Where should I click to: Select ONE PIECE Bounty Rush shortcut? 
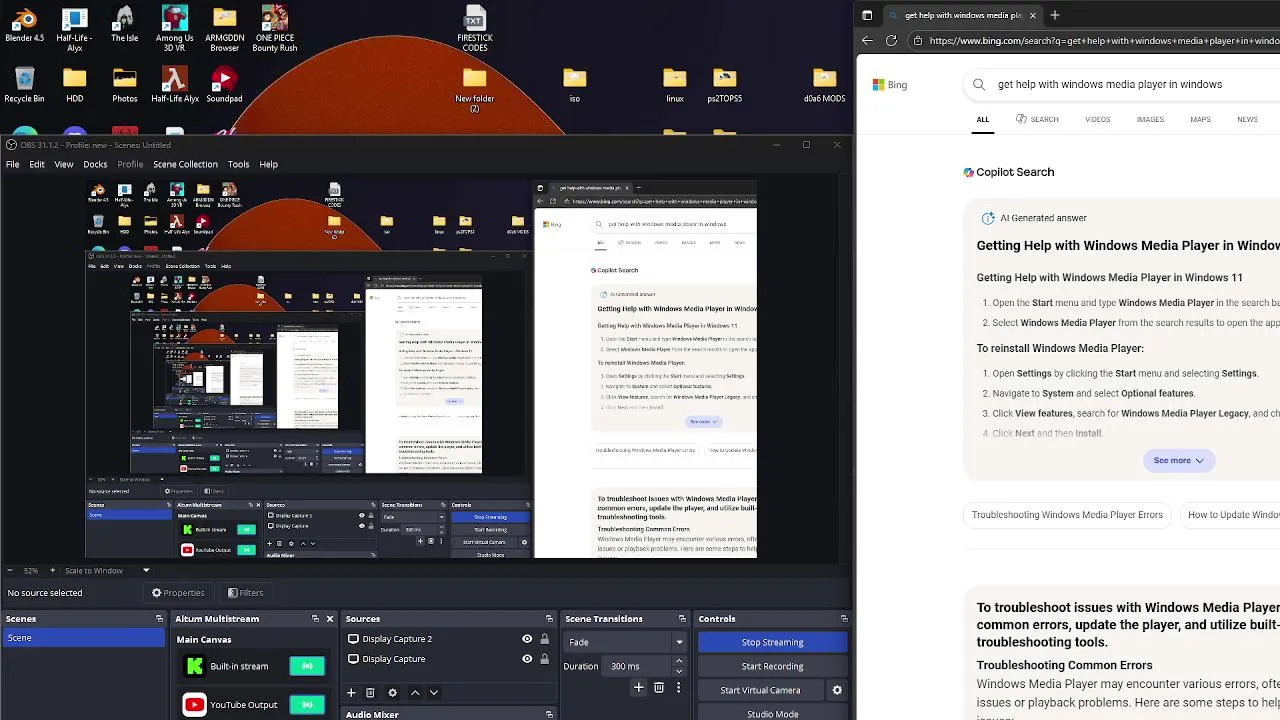274,30
